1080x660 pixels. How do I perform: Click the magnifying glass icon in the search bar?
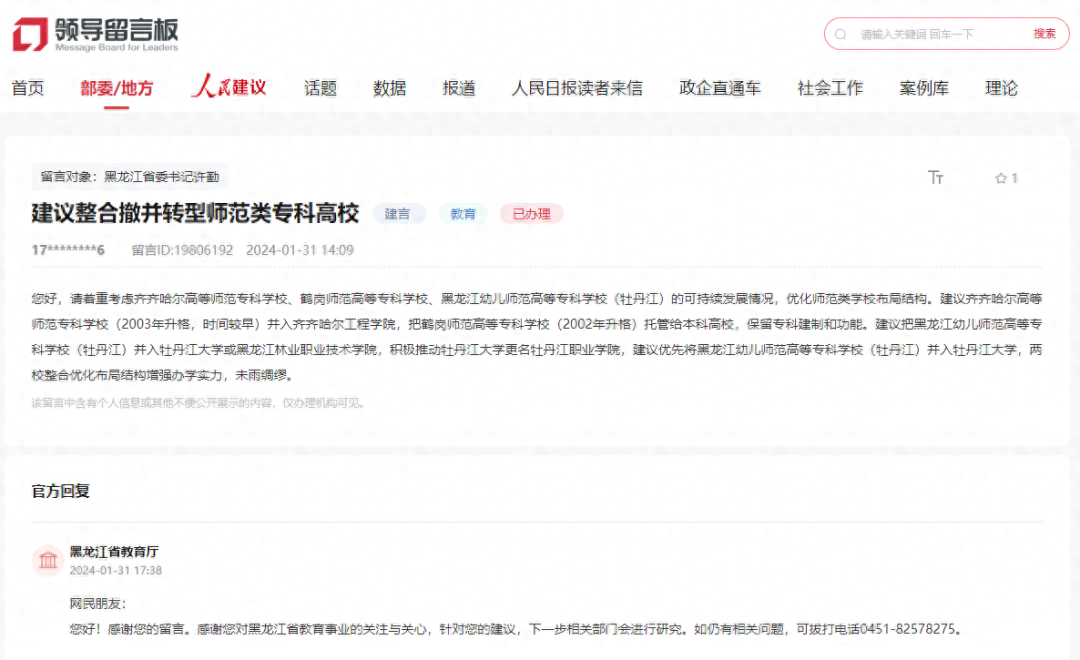click(840, 33)
